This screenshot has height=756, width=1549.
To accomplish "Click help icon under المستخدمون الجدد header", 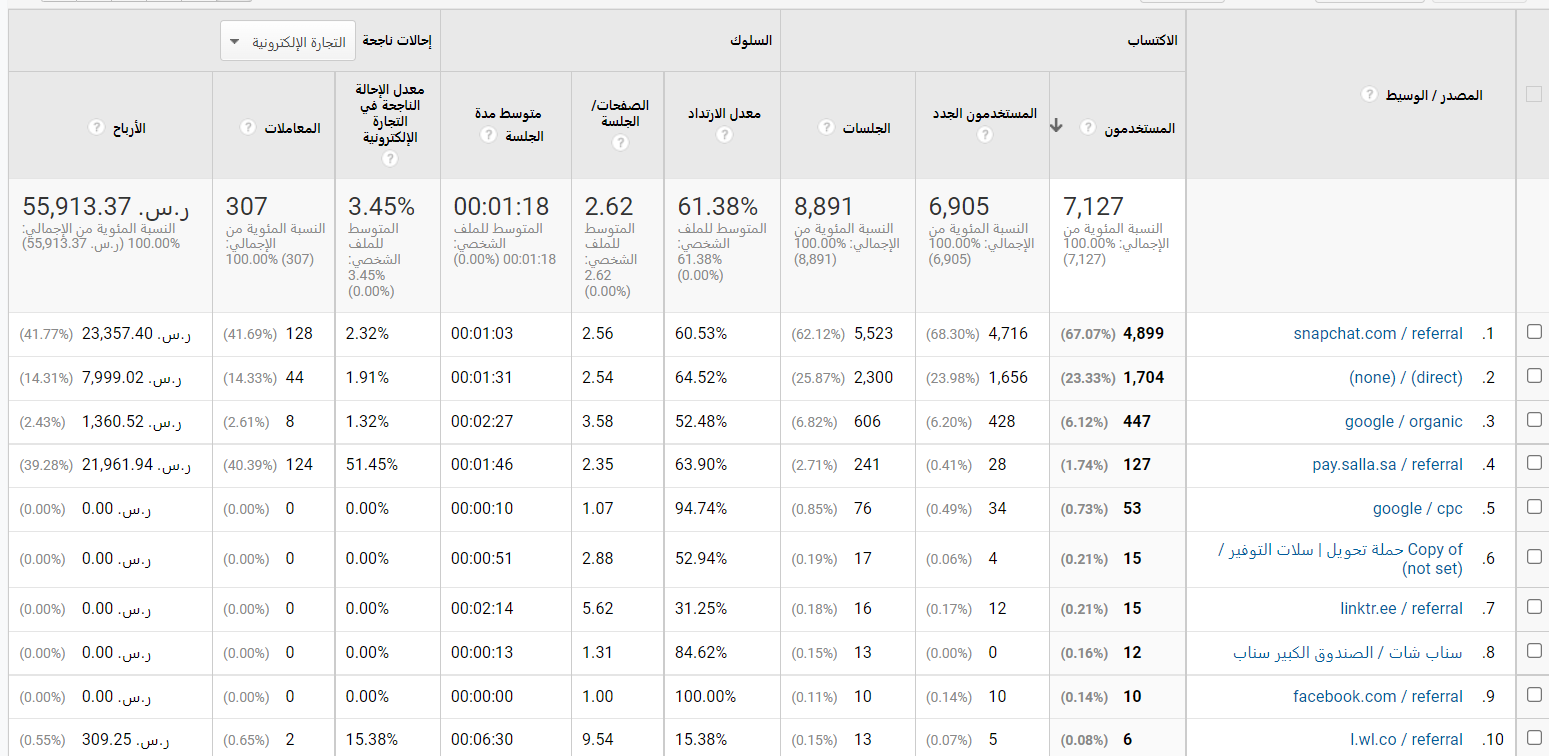I will point(984,135).
